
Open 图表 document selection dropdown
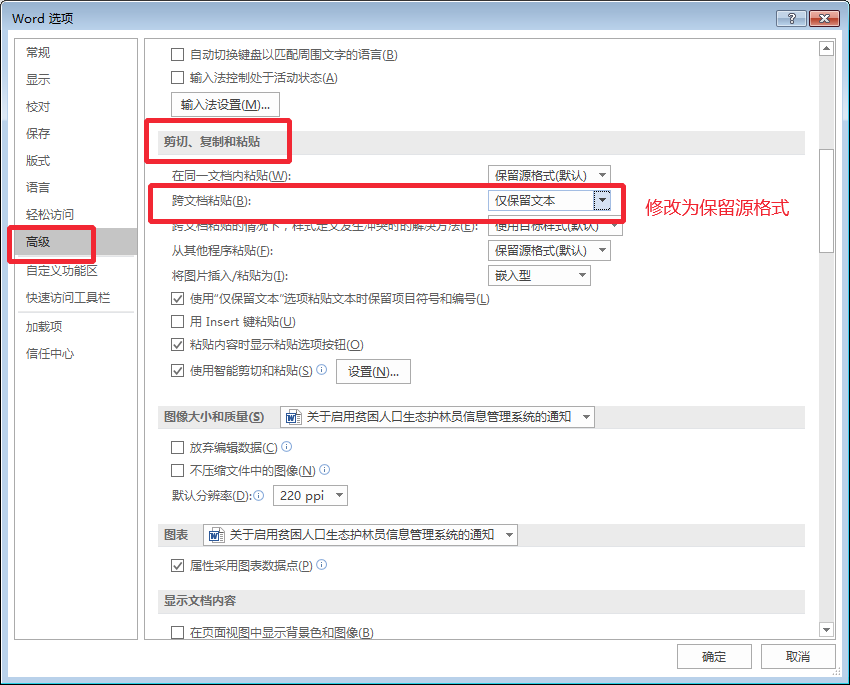pos(360,535)
